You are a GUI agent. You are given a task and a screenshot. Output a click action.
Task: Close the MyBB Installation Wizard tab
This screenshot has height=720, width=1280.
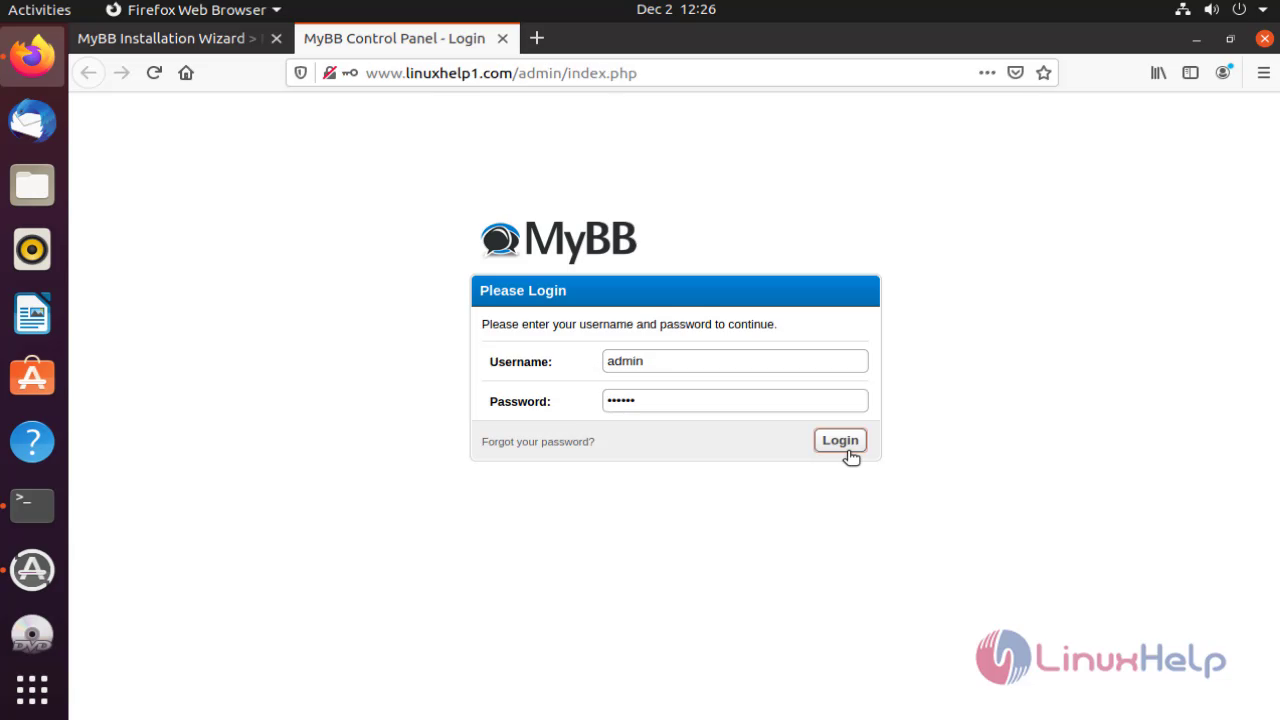277,39
